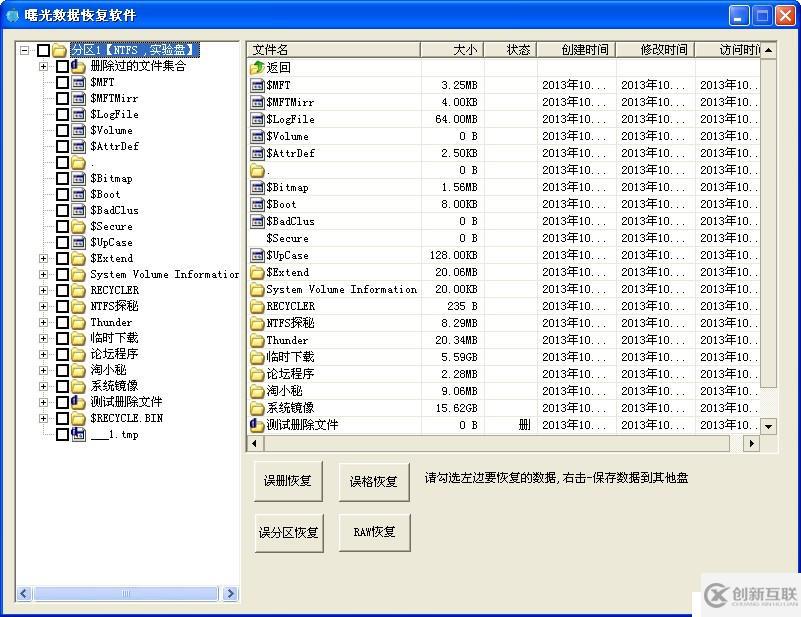Expand the Thunder folder node
The width and height of the screenshot is (801, 617).
[43, 322]
